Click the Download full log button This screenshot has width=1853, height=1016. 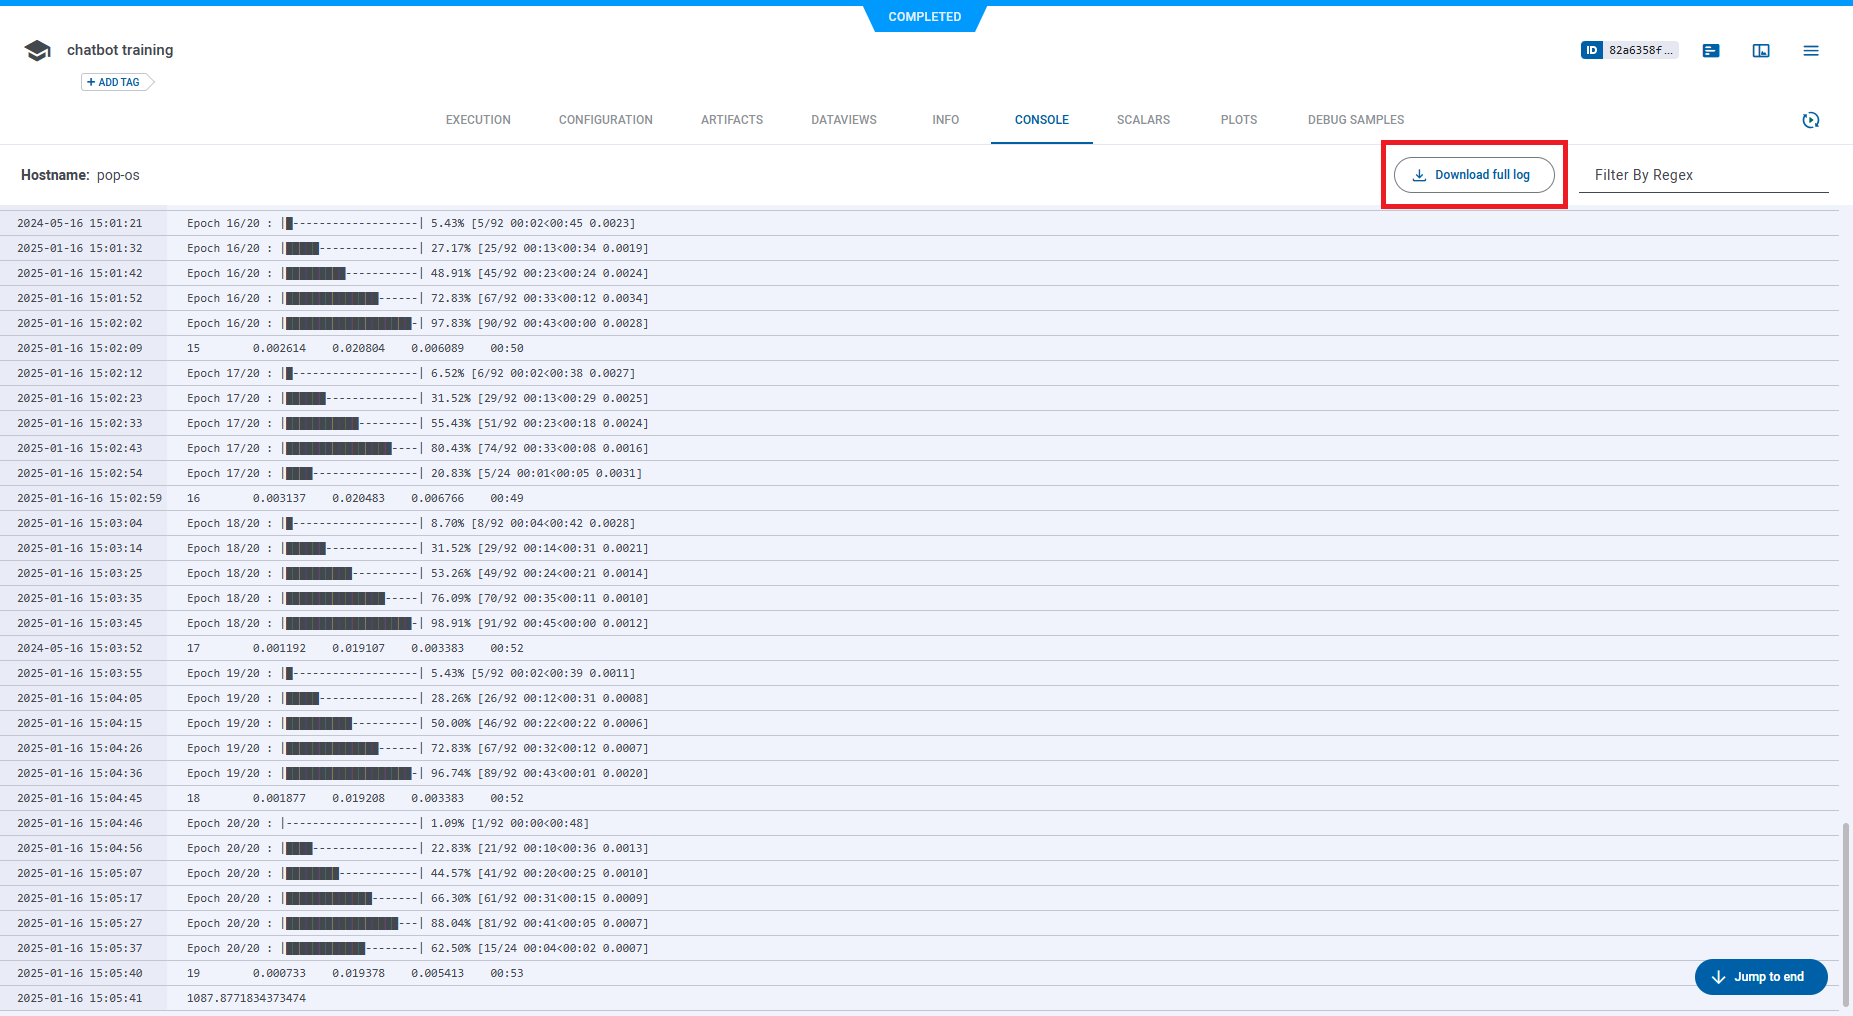[1473, 174]
